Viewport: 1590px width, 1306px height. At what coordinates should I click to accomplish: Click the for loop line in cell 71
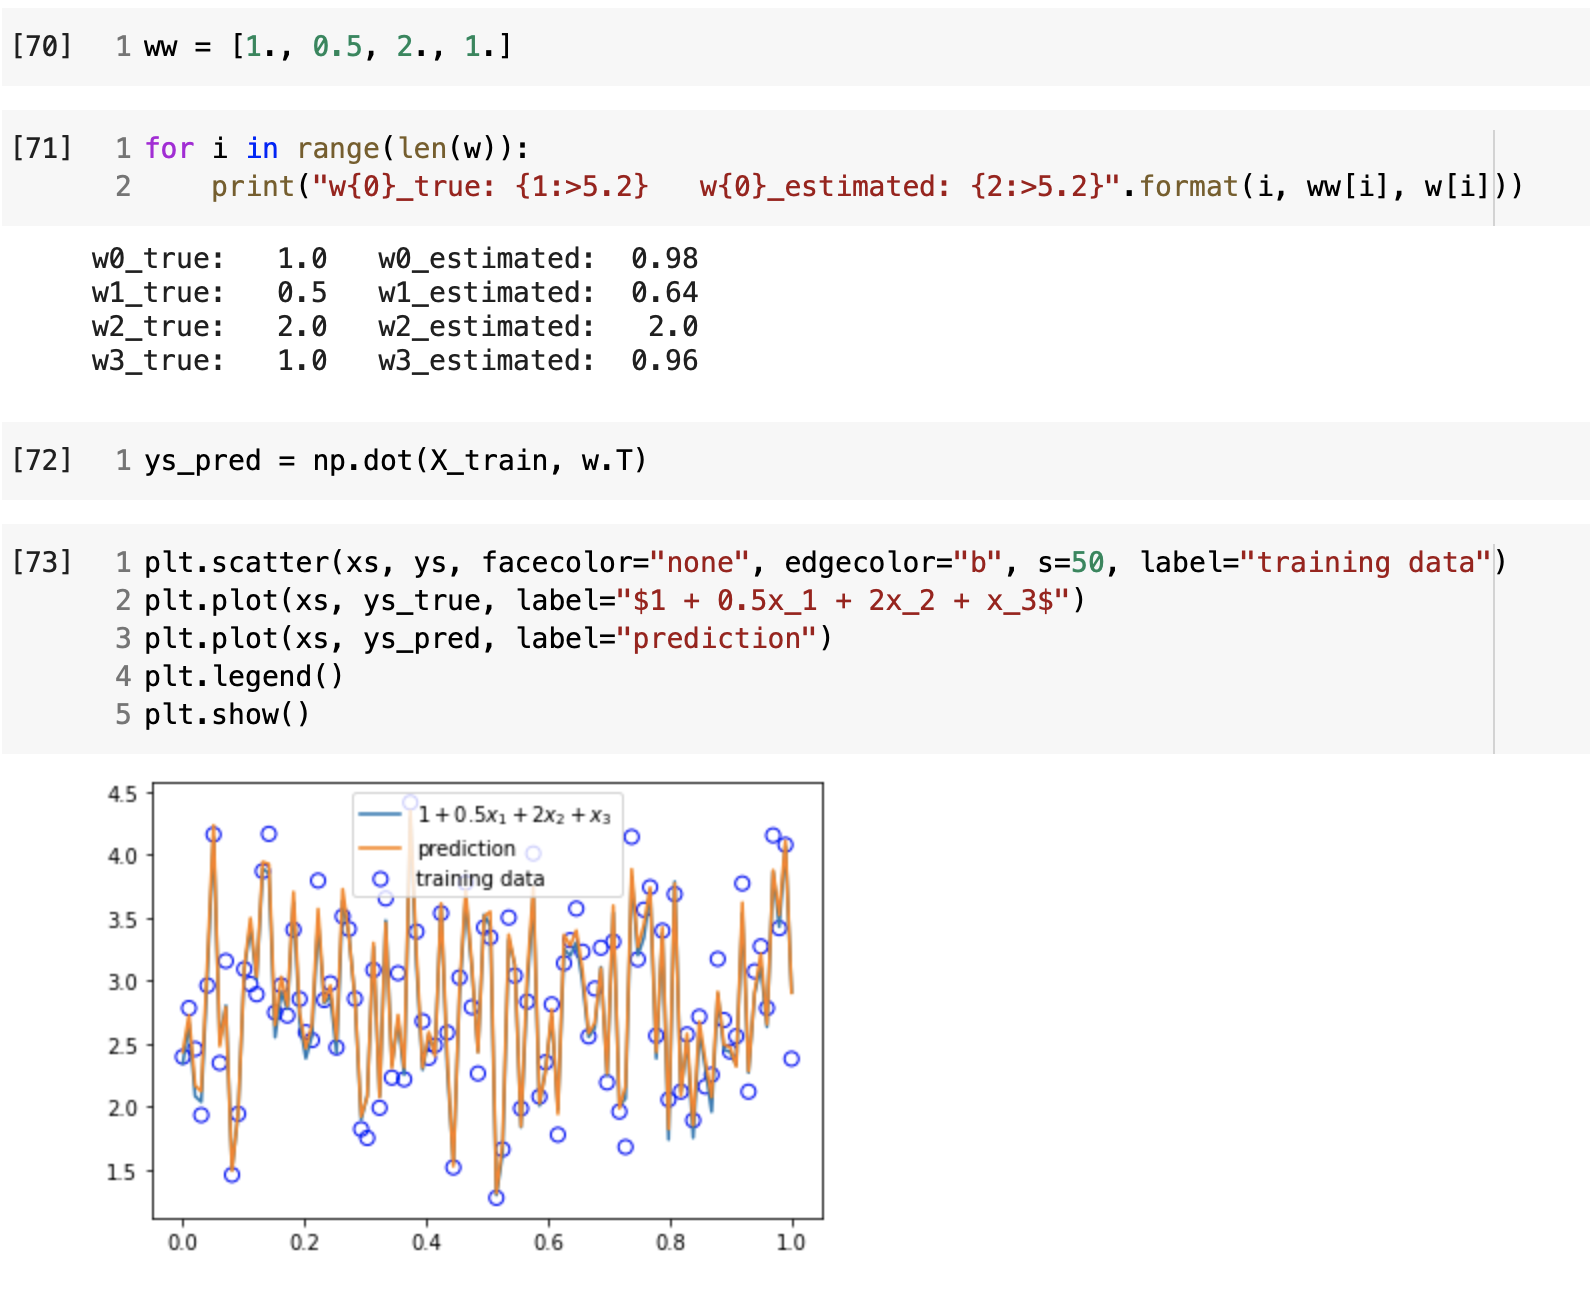[337, 148]
